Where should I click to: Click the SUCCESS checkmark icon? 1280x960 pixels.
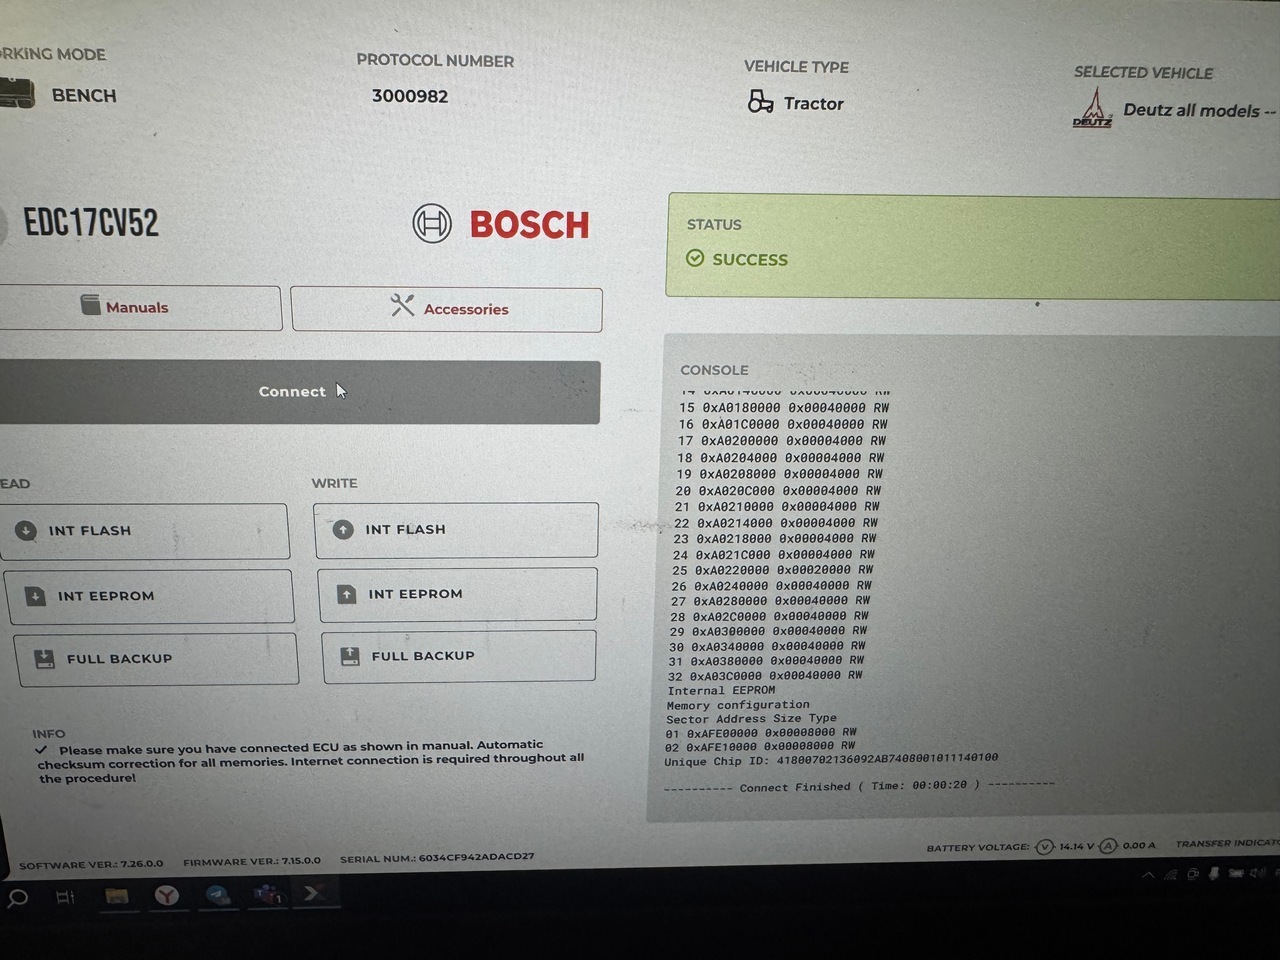pos(695,258)
